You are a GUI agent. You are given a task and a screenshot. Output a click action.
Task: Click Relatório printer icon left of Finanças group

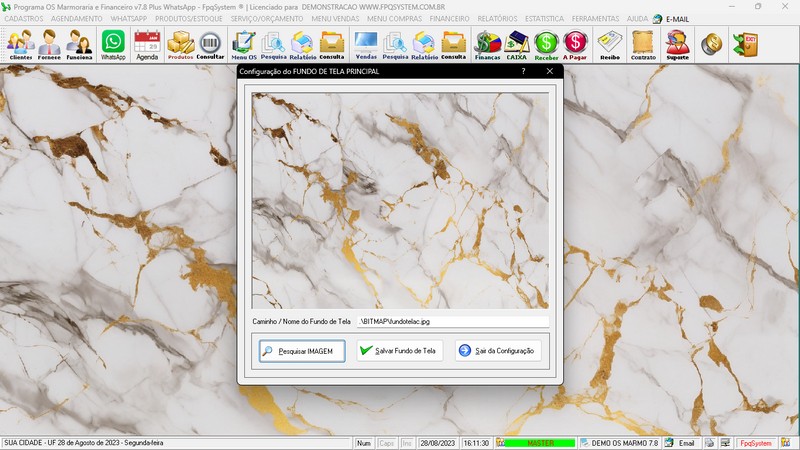(x=424, y=45)
